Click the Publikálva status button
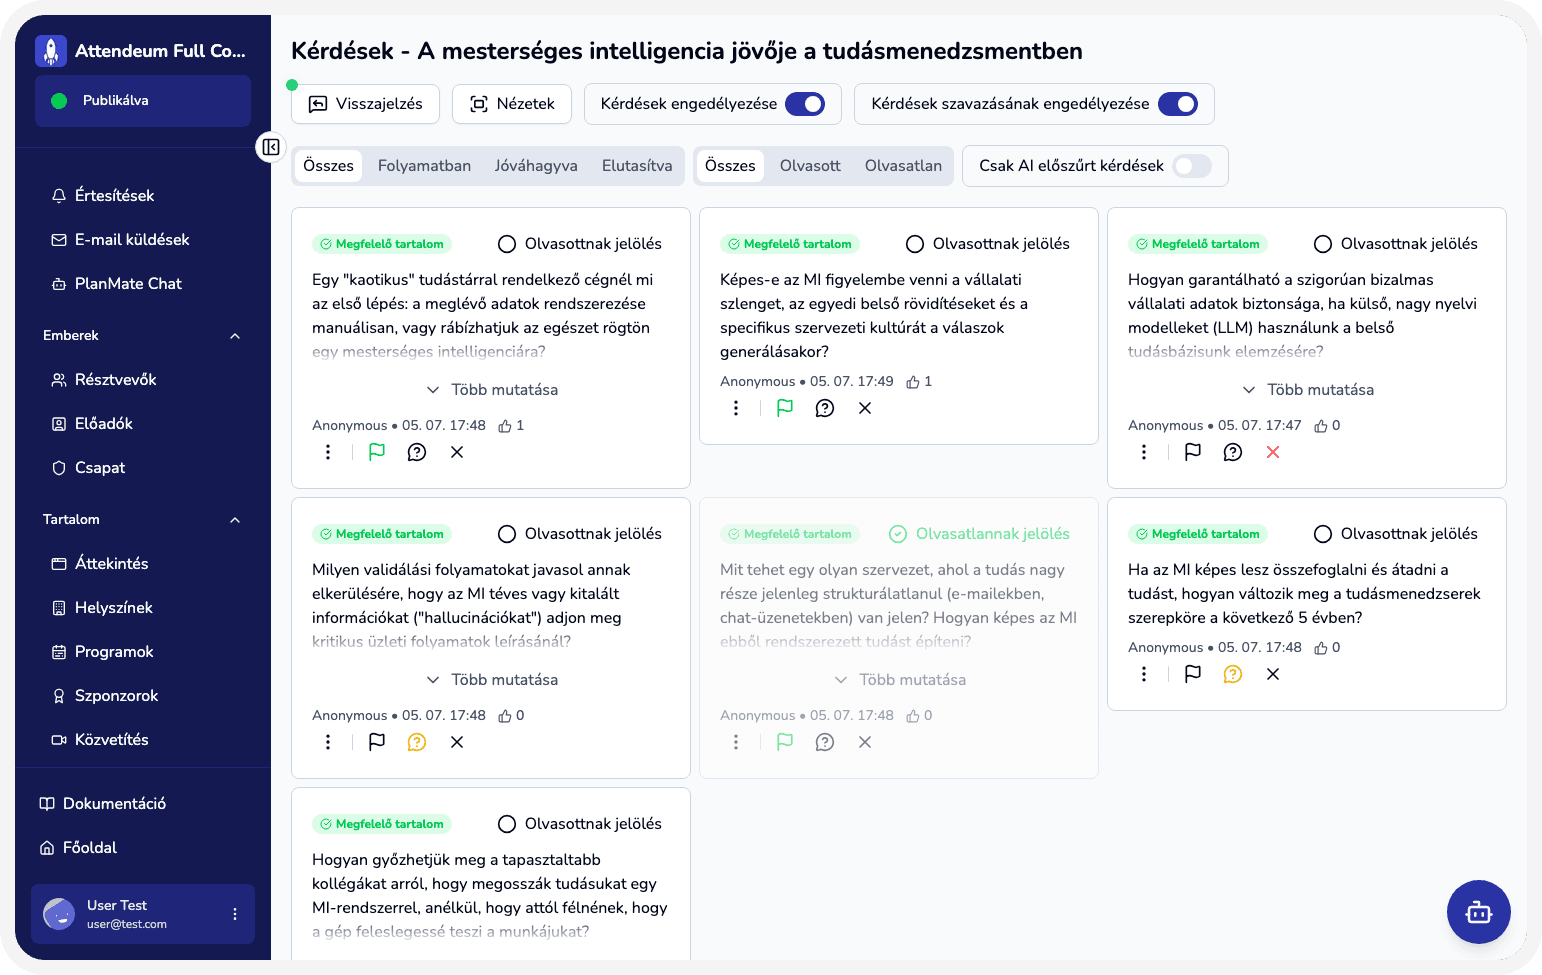The width and height of the screenshot is (1542, 975). [143, 101]
